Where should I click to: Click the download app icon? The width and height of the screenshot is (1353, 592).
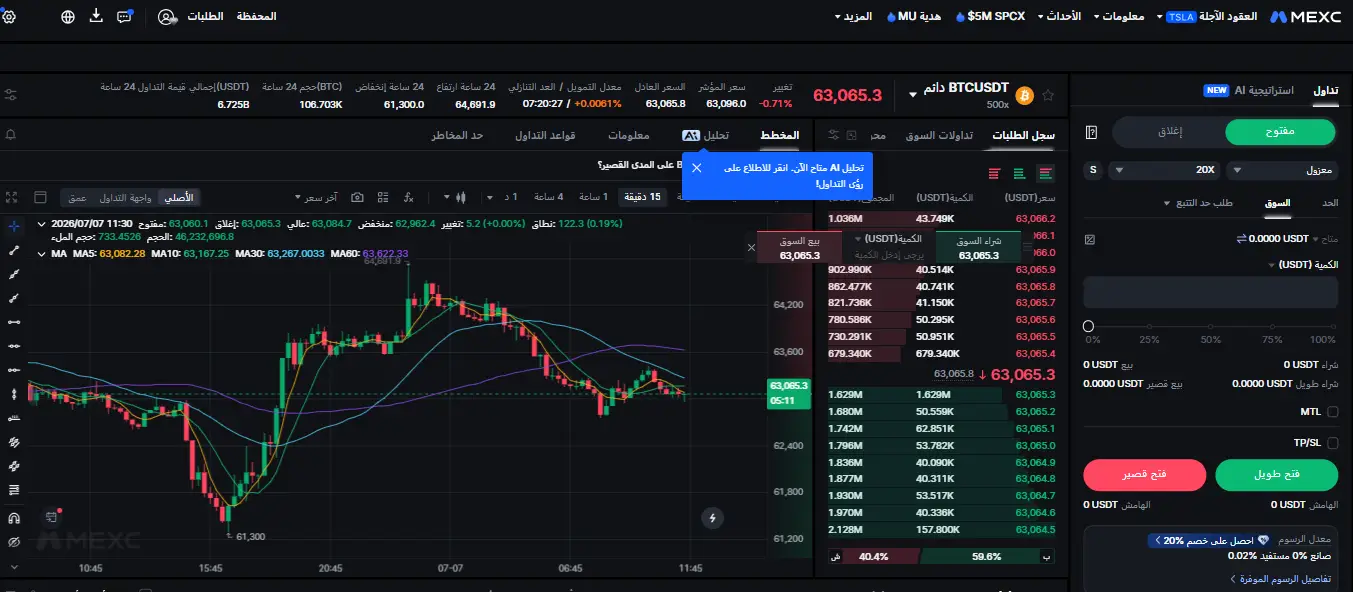[x=96, y=17]
